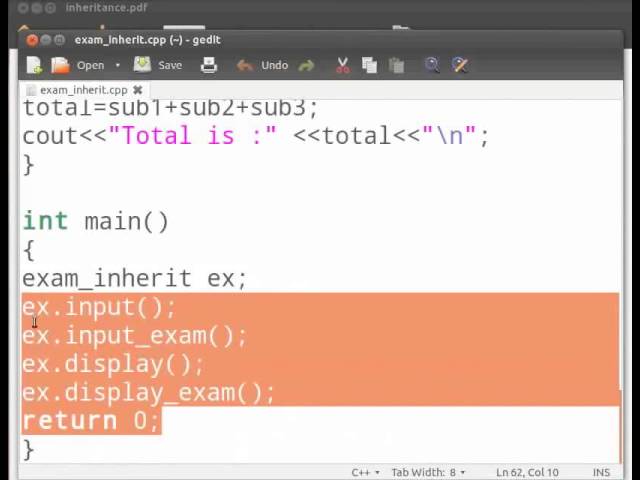Click the Redo arrow icon
640x480 pixels.
306,65
